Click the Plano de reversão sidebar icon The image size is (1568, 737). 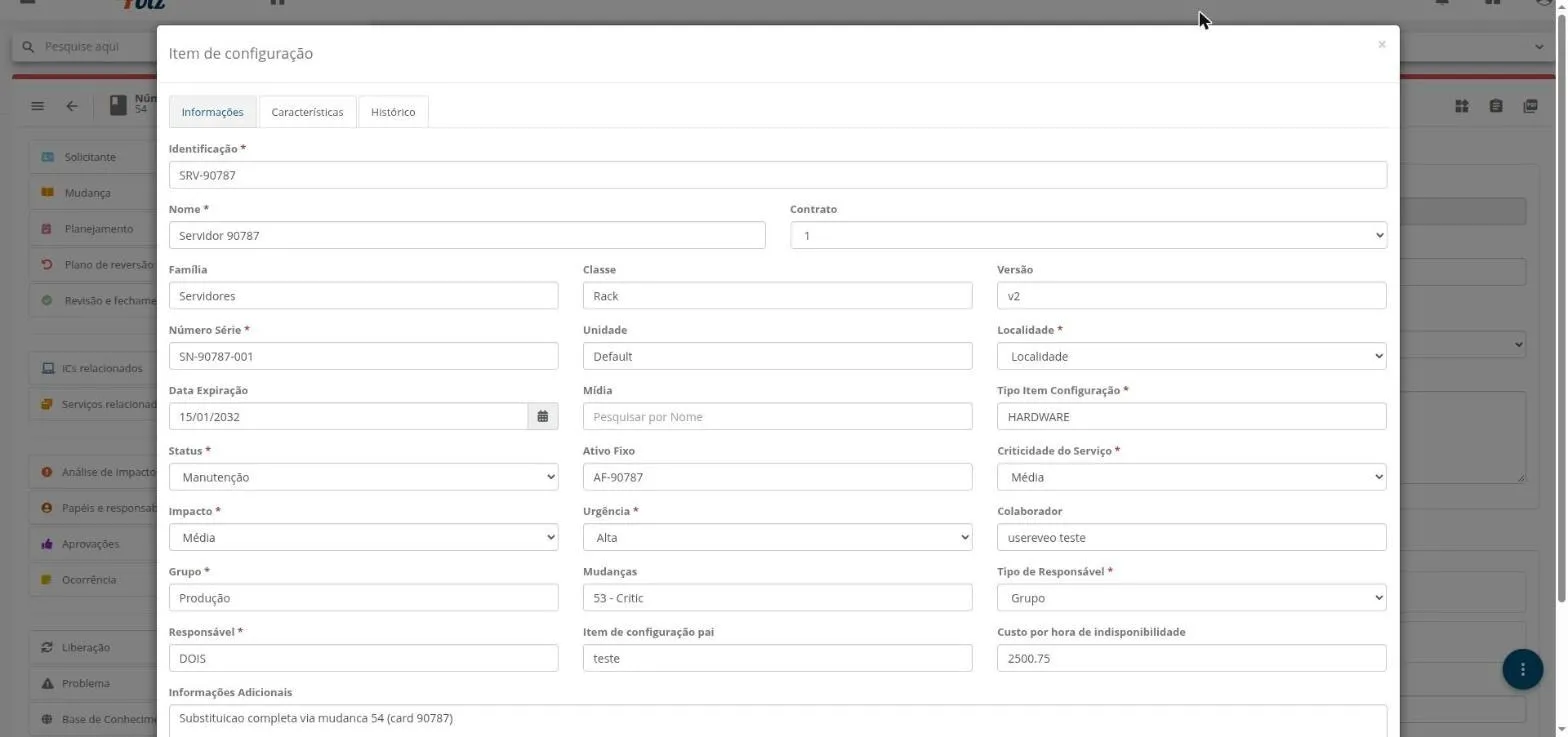47,265
